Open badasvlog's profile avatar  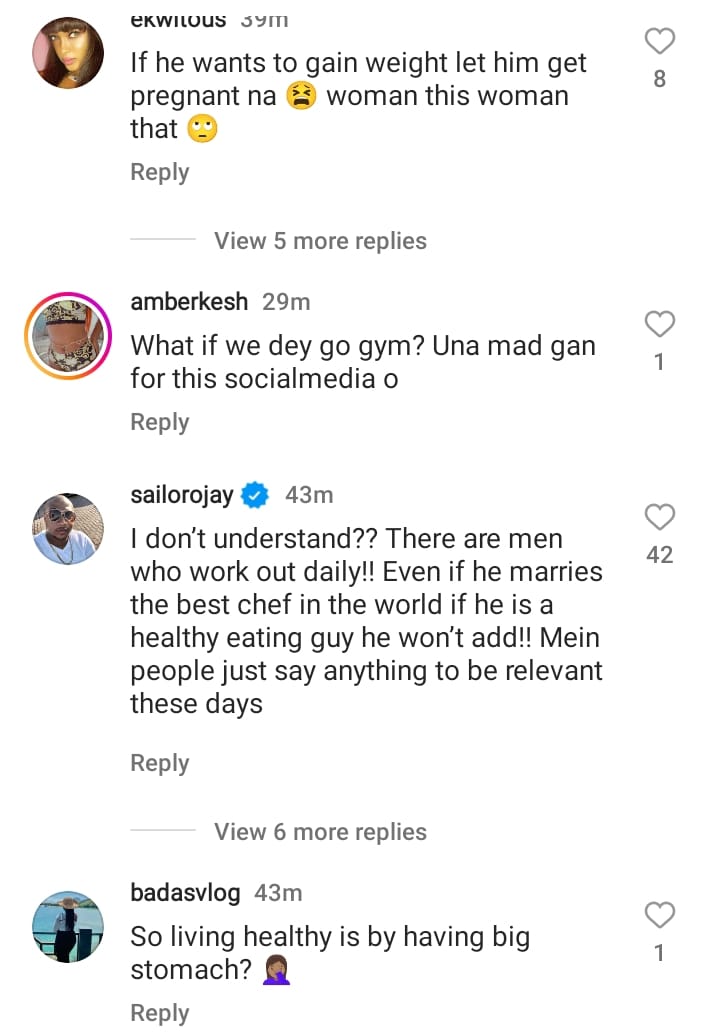click(x=68, y=926)
